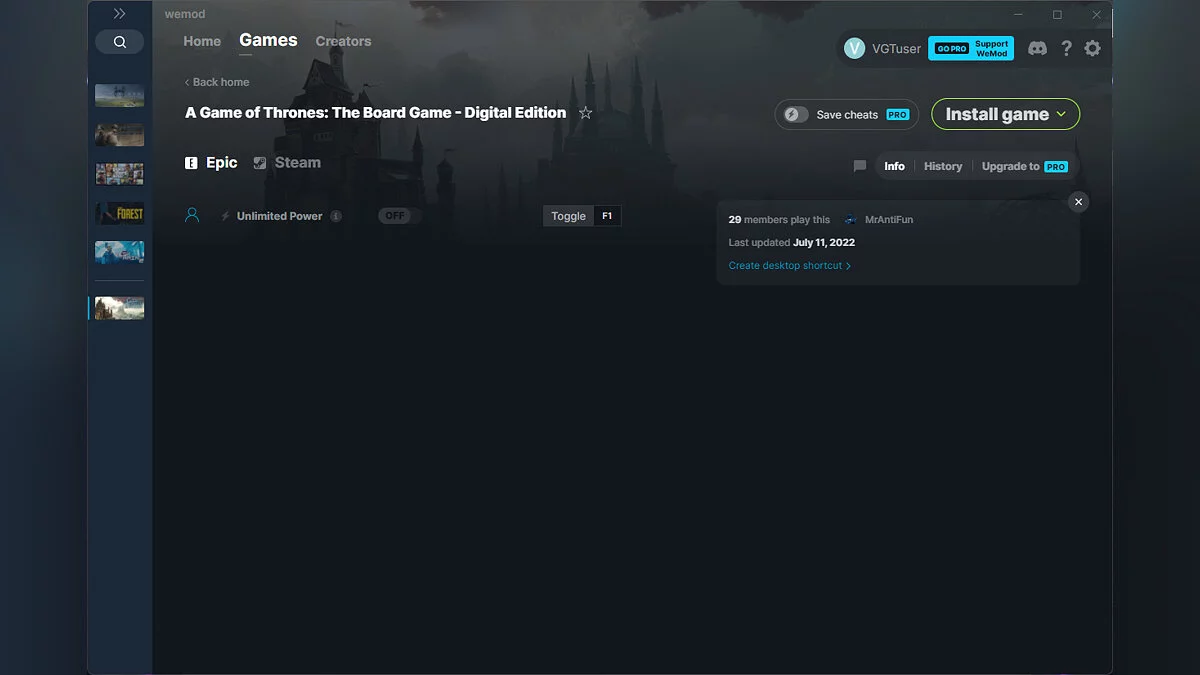This screenshot has width=1200, height=675.
Task: Open the Creators tab
Action: tap(343, 41)
